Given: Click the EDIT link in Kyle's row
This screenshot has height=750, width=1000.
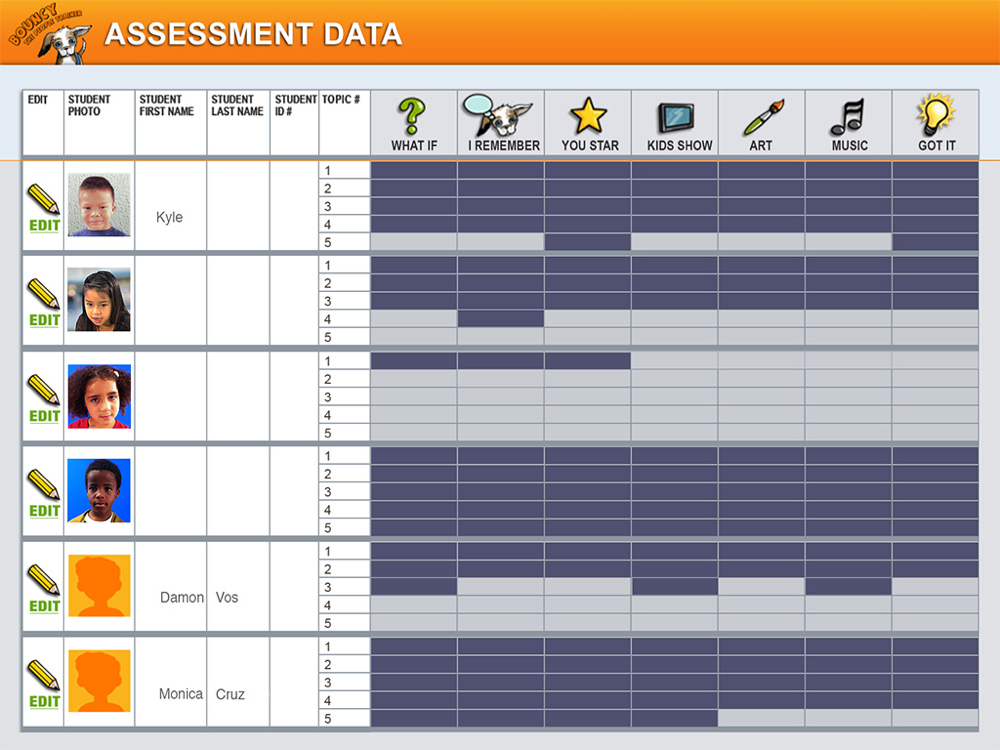Looking at the screenshot, I should pyautogui.click(x=45, y=226).
